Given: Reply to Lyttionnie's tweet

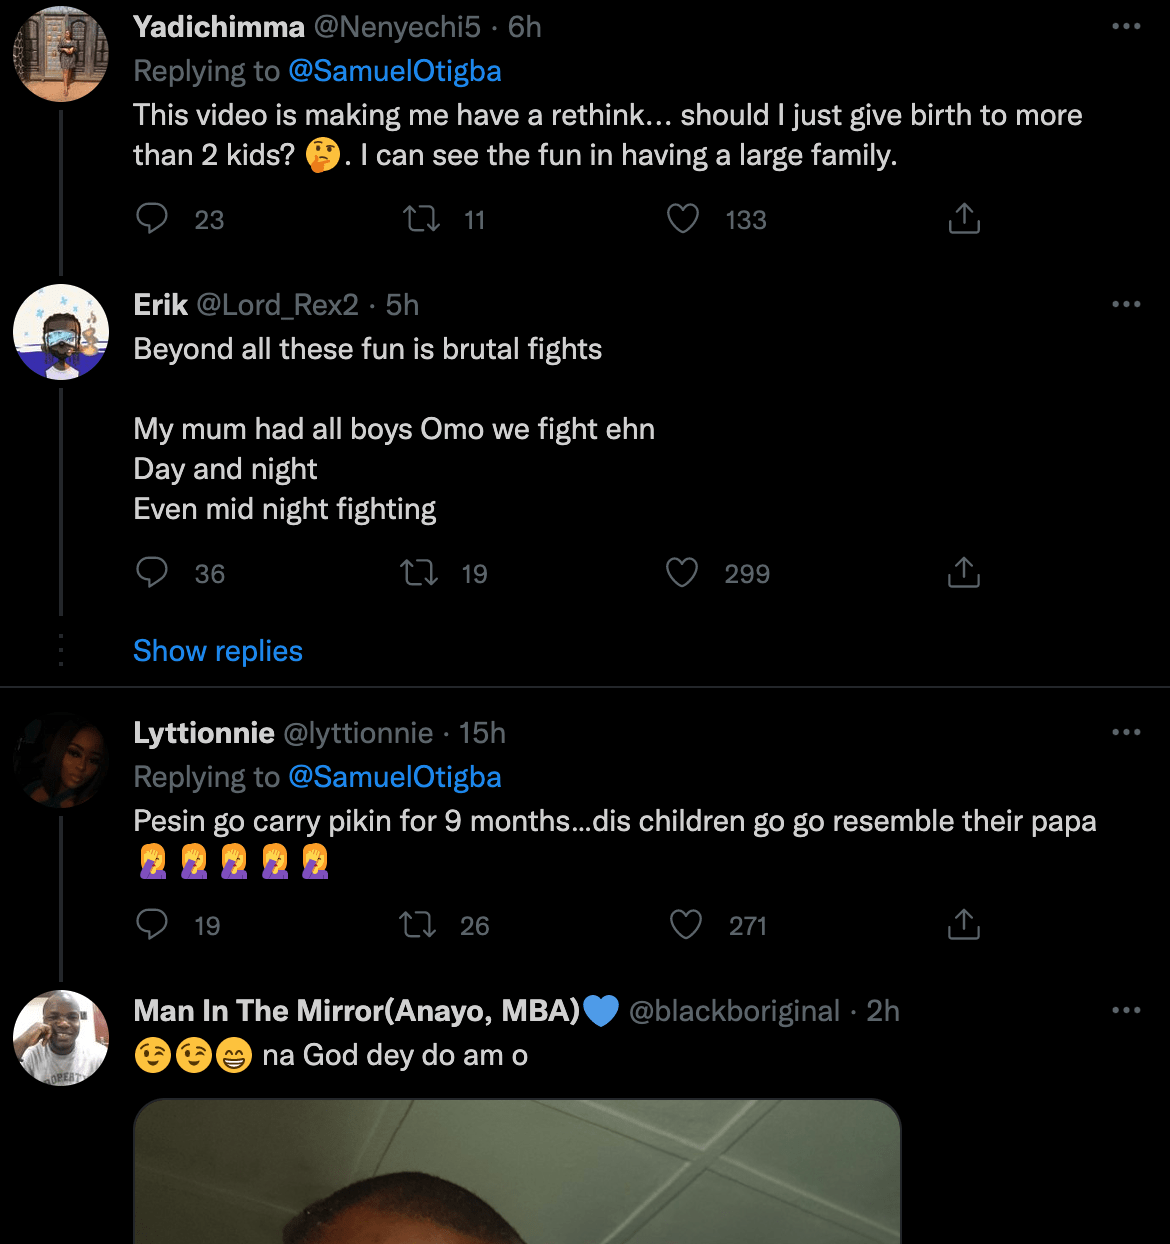Looking at the screenshot, I should pos(152,924).
